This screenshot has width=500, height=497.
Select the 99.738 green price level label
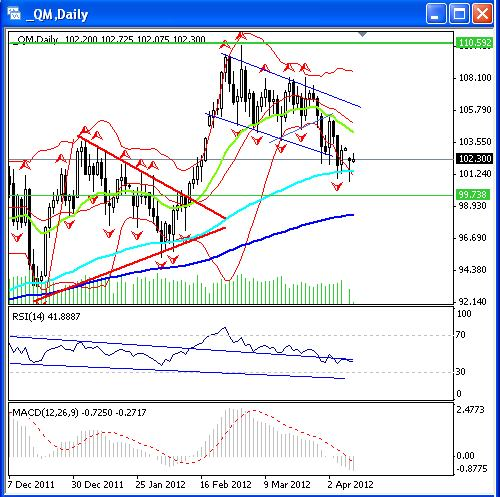[473, 194]
